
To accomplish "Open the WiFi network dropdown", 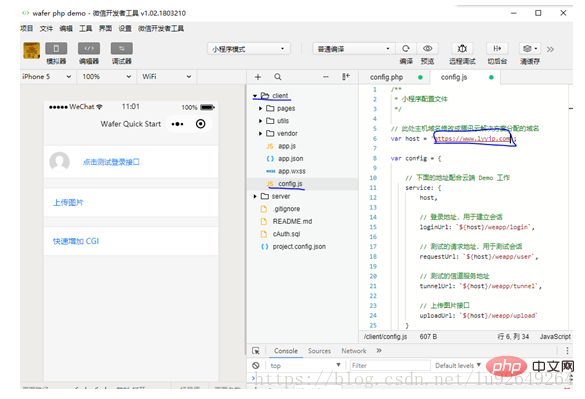I will point(166,77).
